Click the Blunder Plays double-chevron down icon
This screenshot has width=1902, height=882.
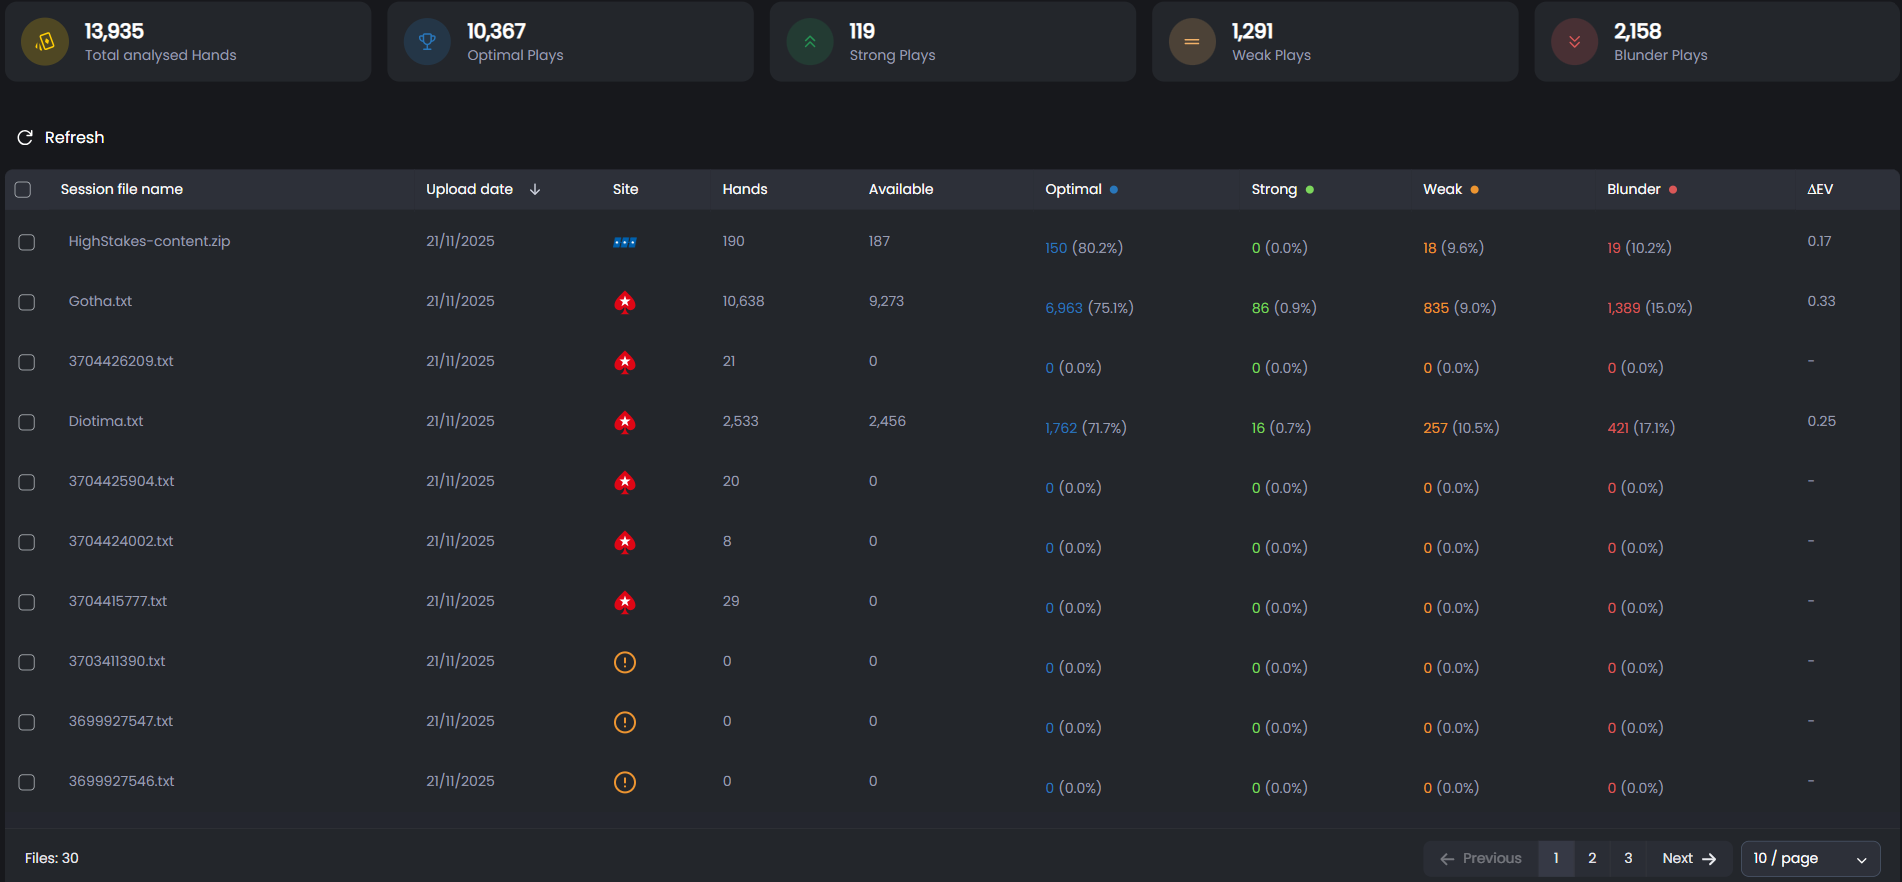tap(1574, 42)
